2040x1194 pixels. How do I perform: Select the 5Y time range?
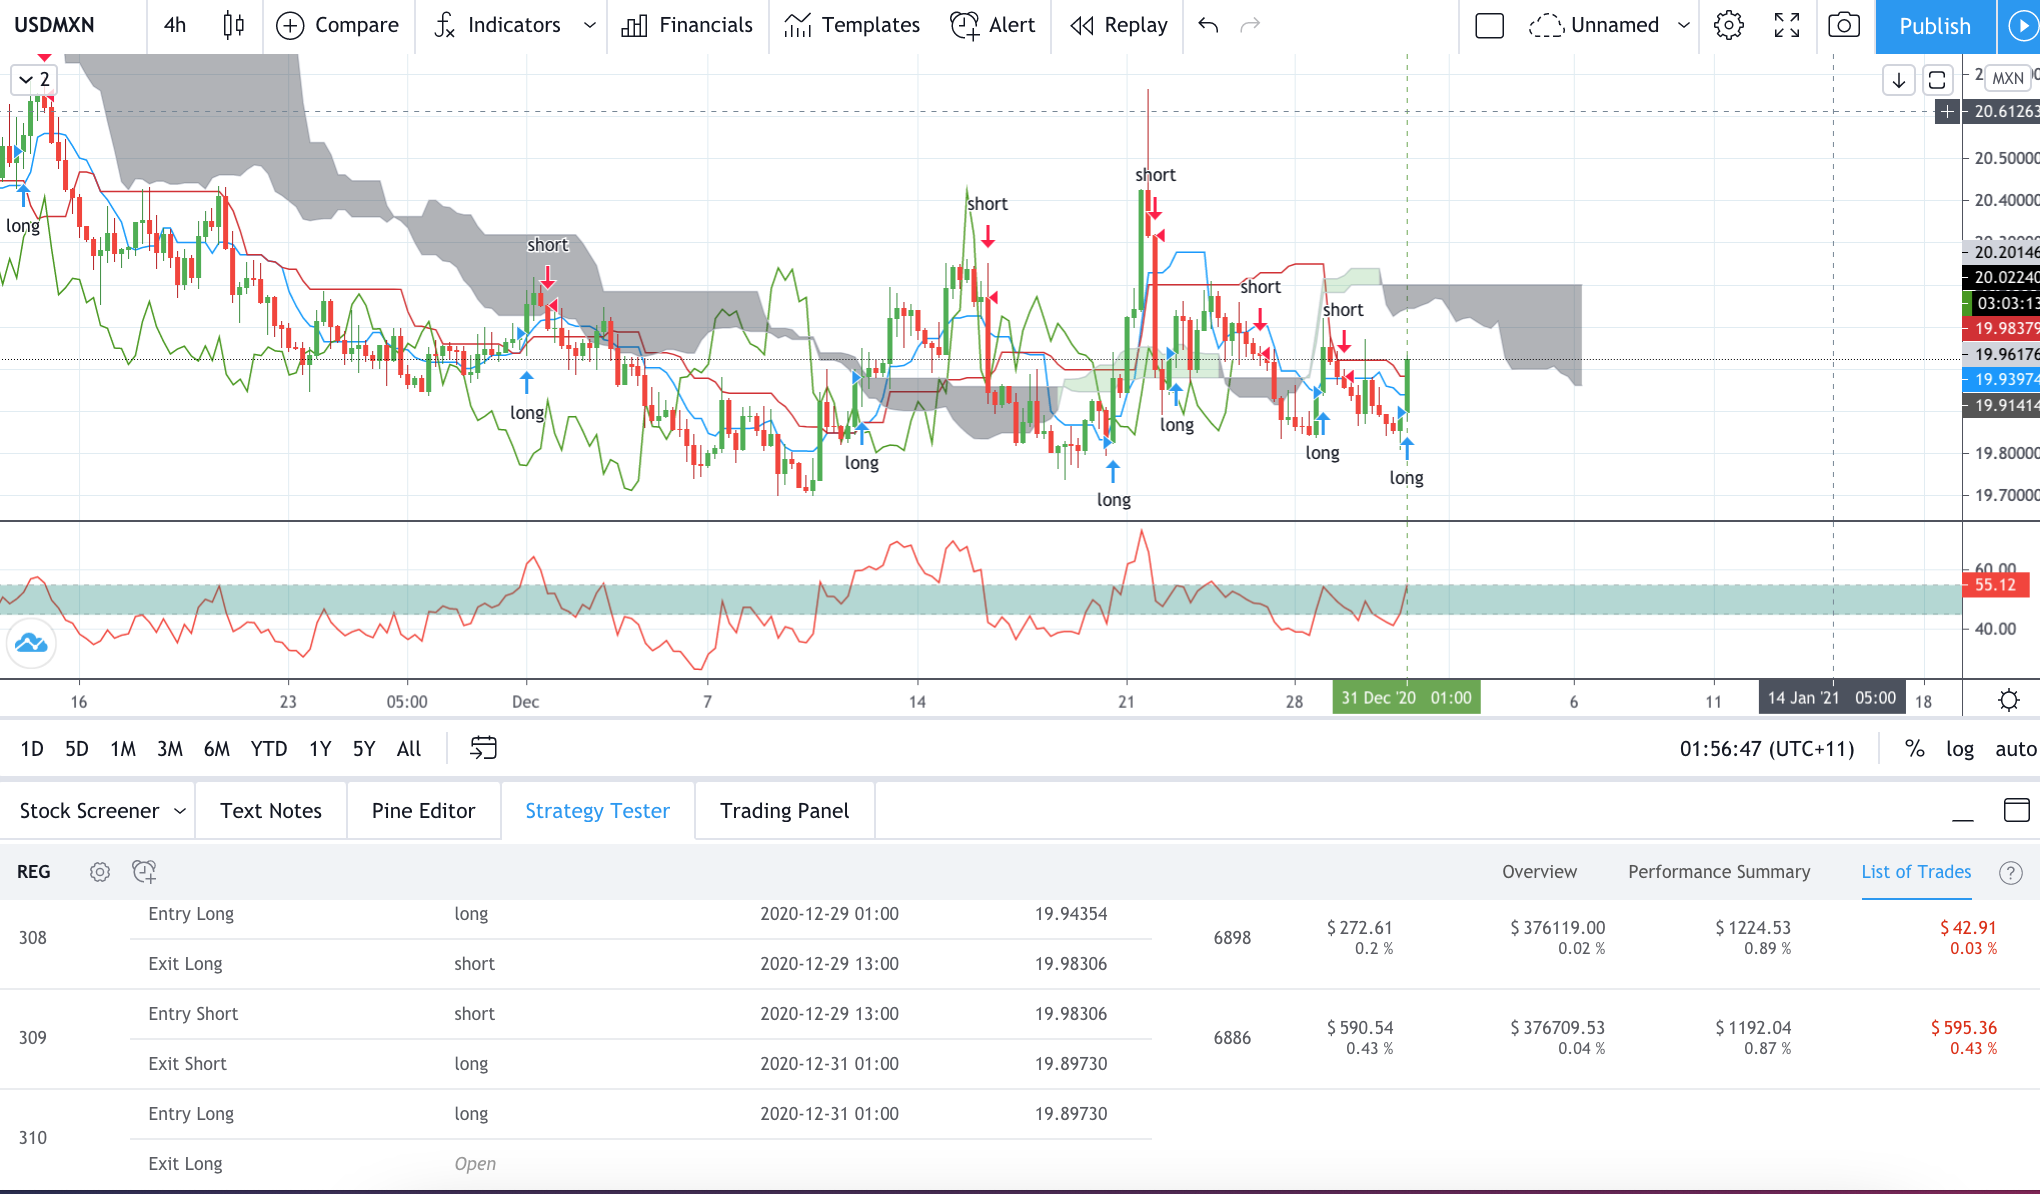point(364,749)
